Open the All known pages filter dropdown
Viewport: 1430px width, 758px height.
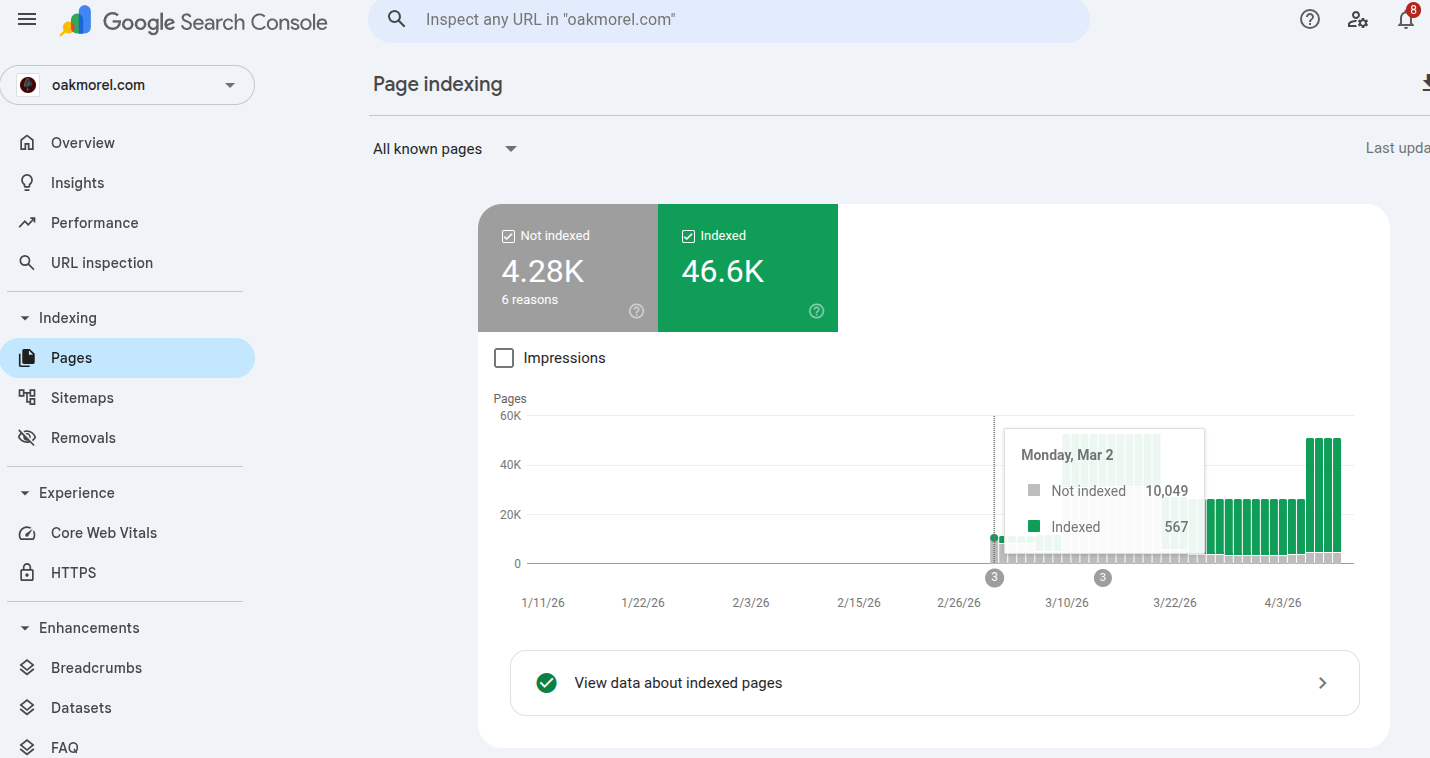445,149
